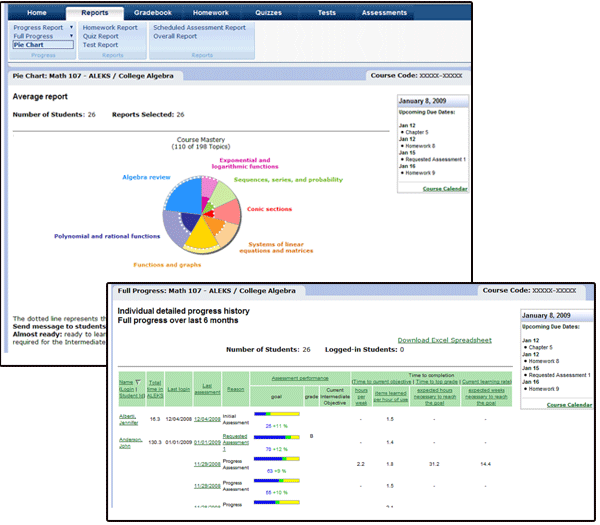Sort by items learned per hour header
600x525 pixels.
coord(390,396)
